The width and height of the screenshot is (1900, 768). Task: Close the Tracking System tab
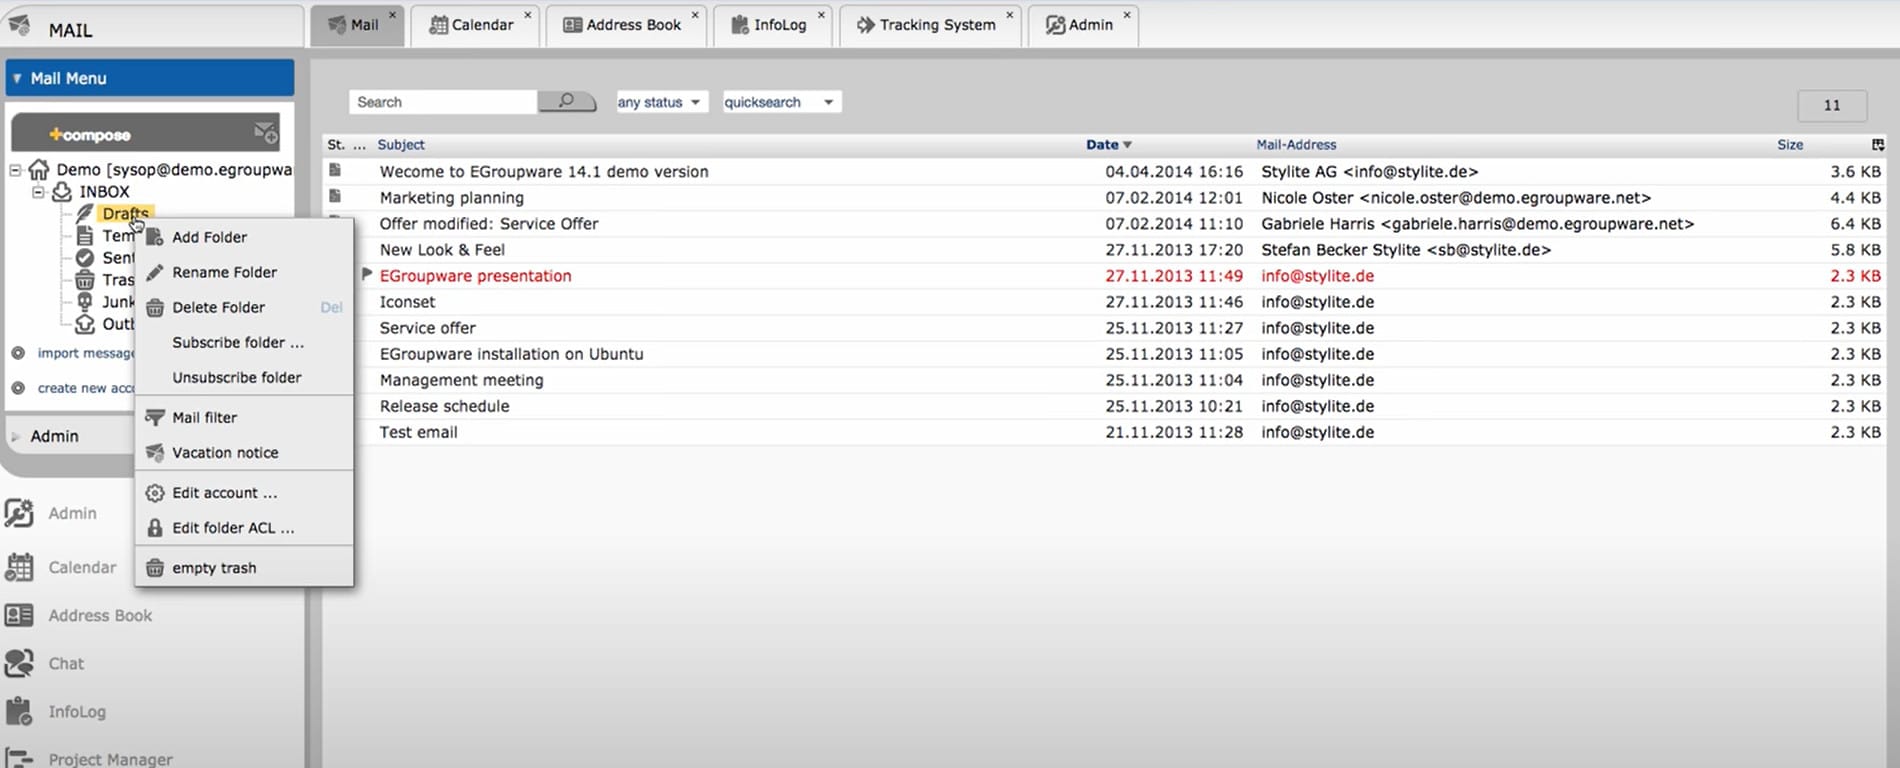1009,15
